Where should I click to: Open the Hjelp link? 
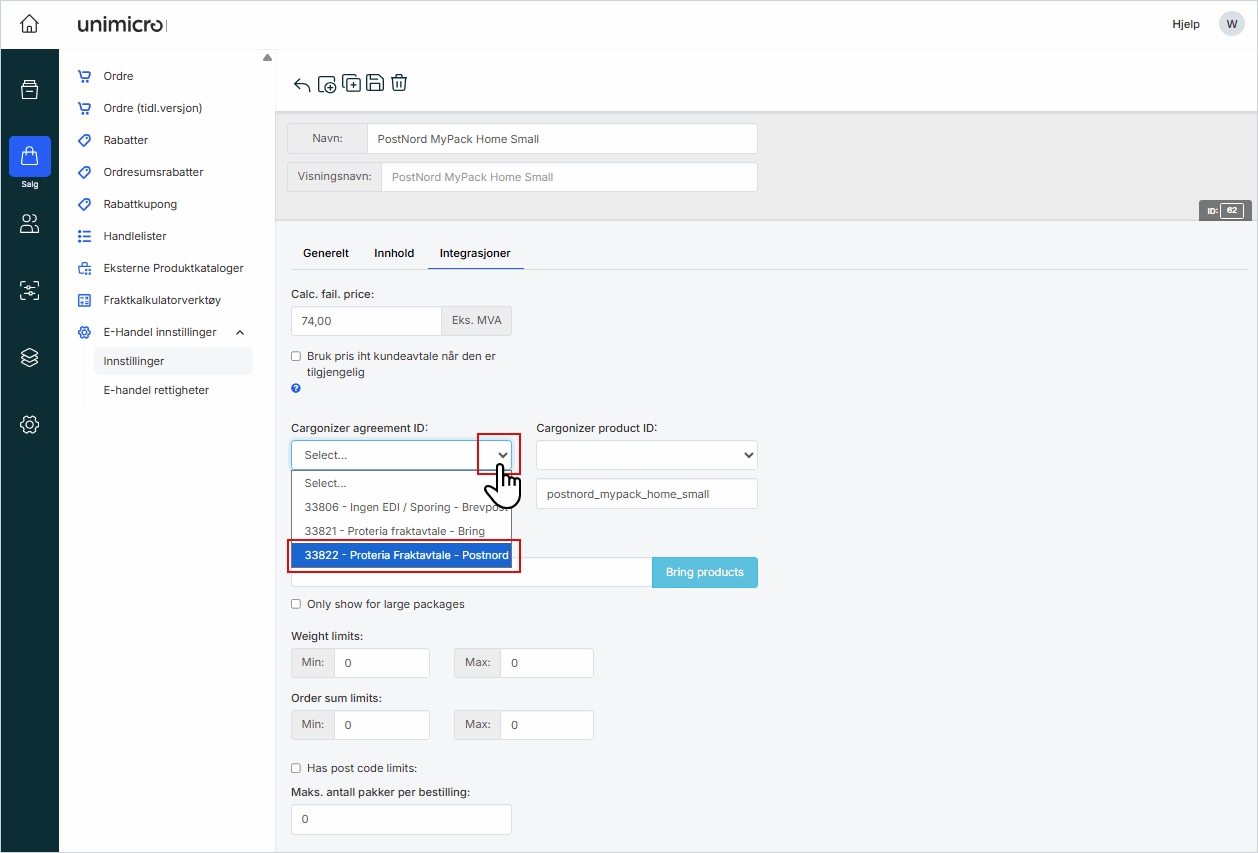coord(1185,24)
